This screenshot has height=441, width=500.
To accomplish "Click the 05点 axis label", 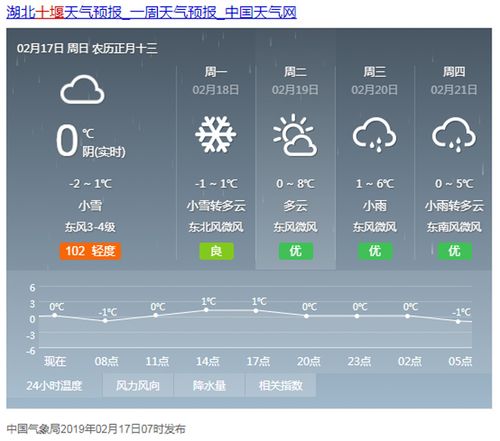I will coord(460,361).
